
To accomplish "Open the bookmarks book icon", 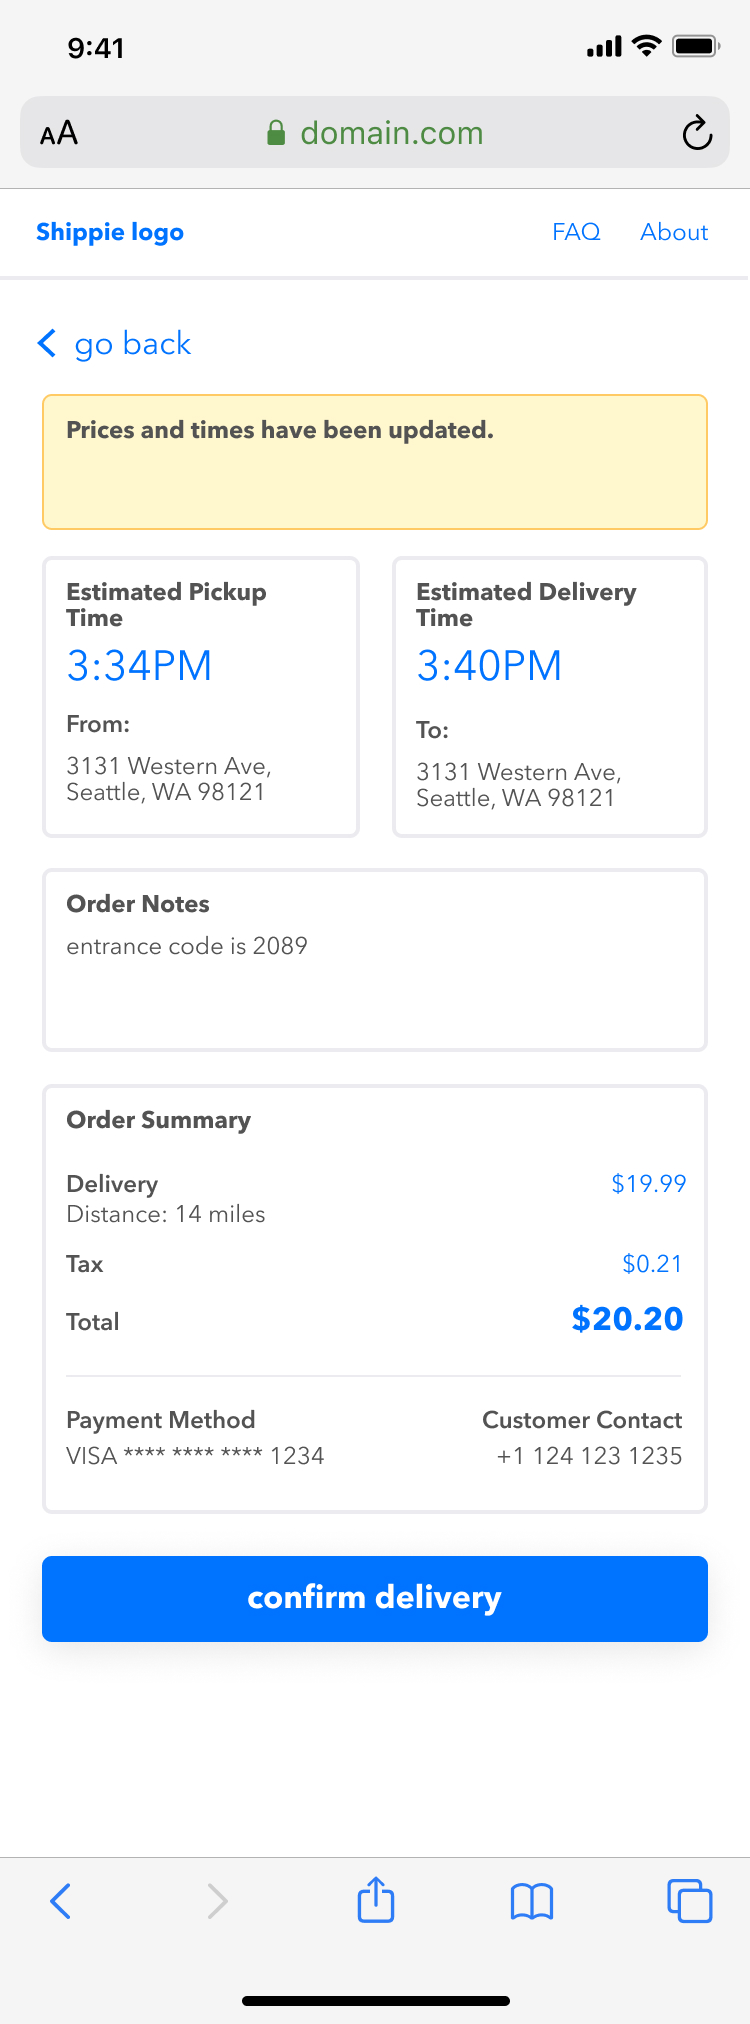I will coord(532,1901).
